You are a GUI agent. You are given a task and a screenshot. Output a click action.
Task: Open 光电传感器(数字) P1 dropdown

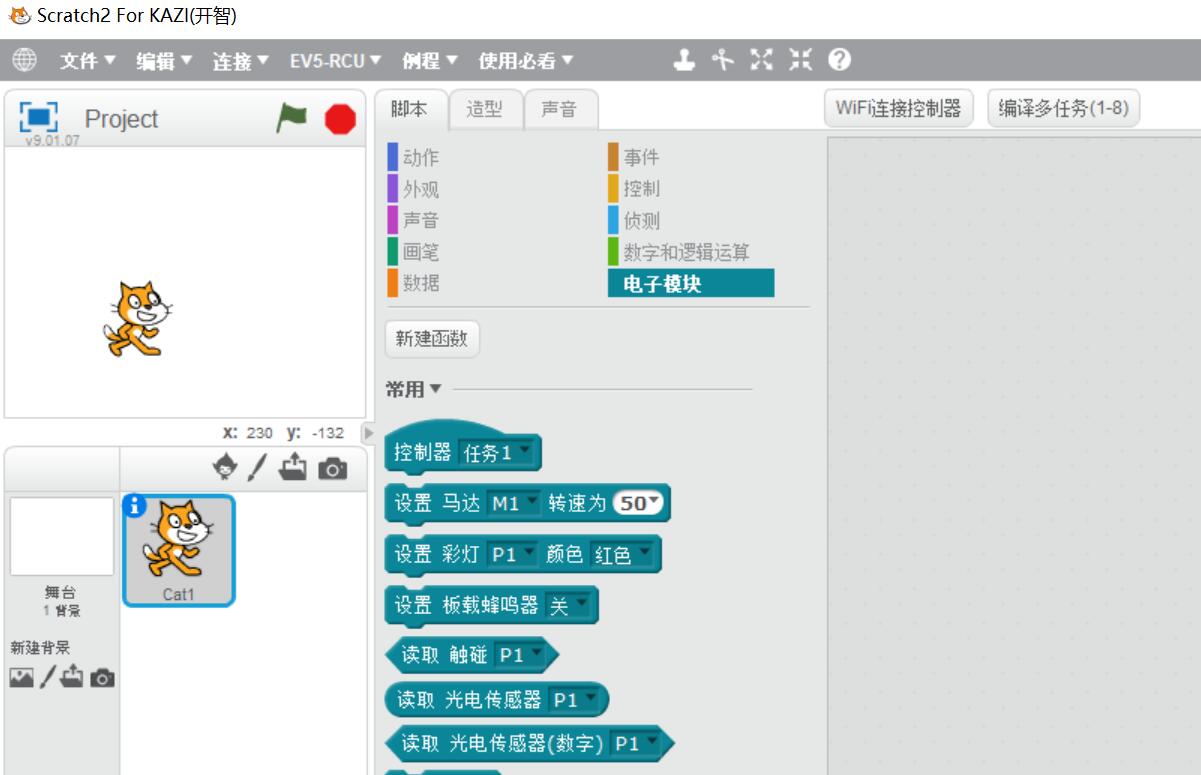(638, 743)
